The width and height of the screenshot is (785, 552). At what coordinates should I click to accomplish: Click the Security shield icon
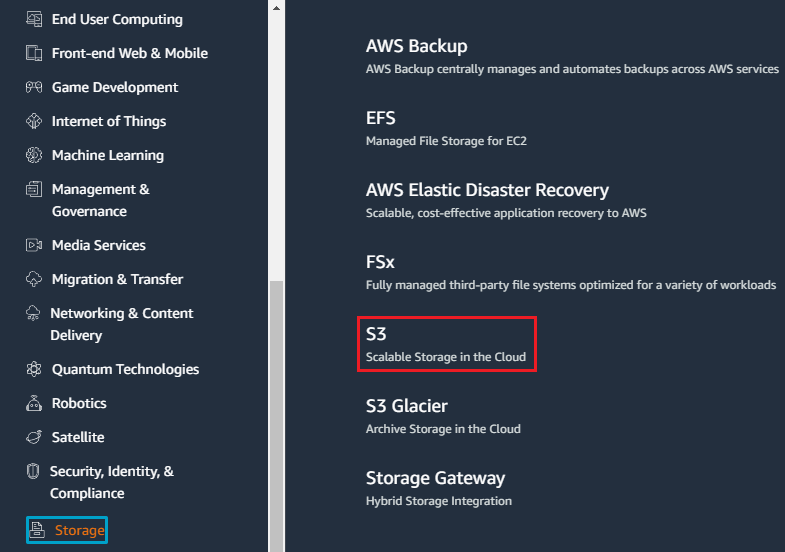pyautogui.click(x=33, y=471)
